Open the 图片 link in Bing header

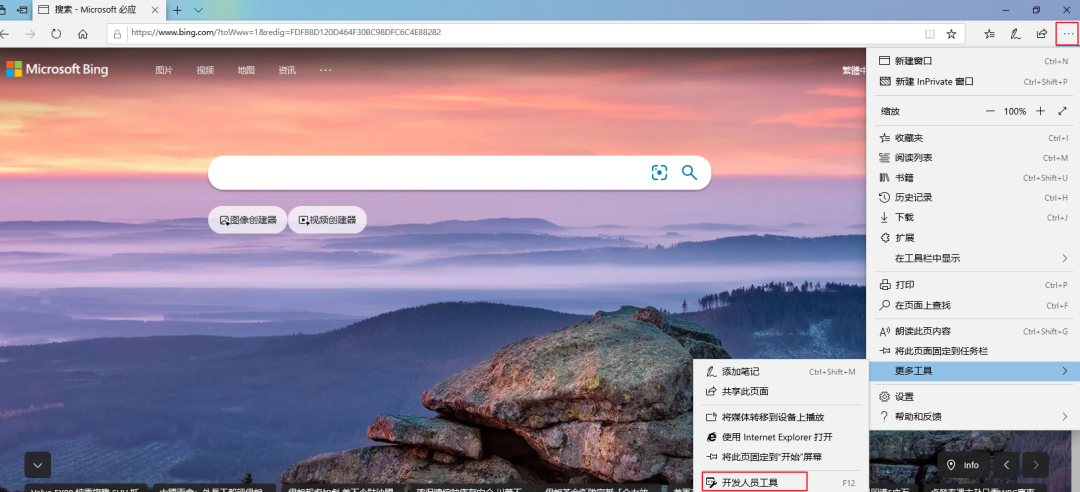[164, 70]
